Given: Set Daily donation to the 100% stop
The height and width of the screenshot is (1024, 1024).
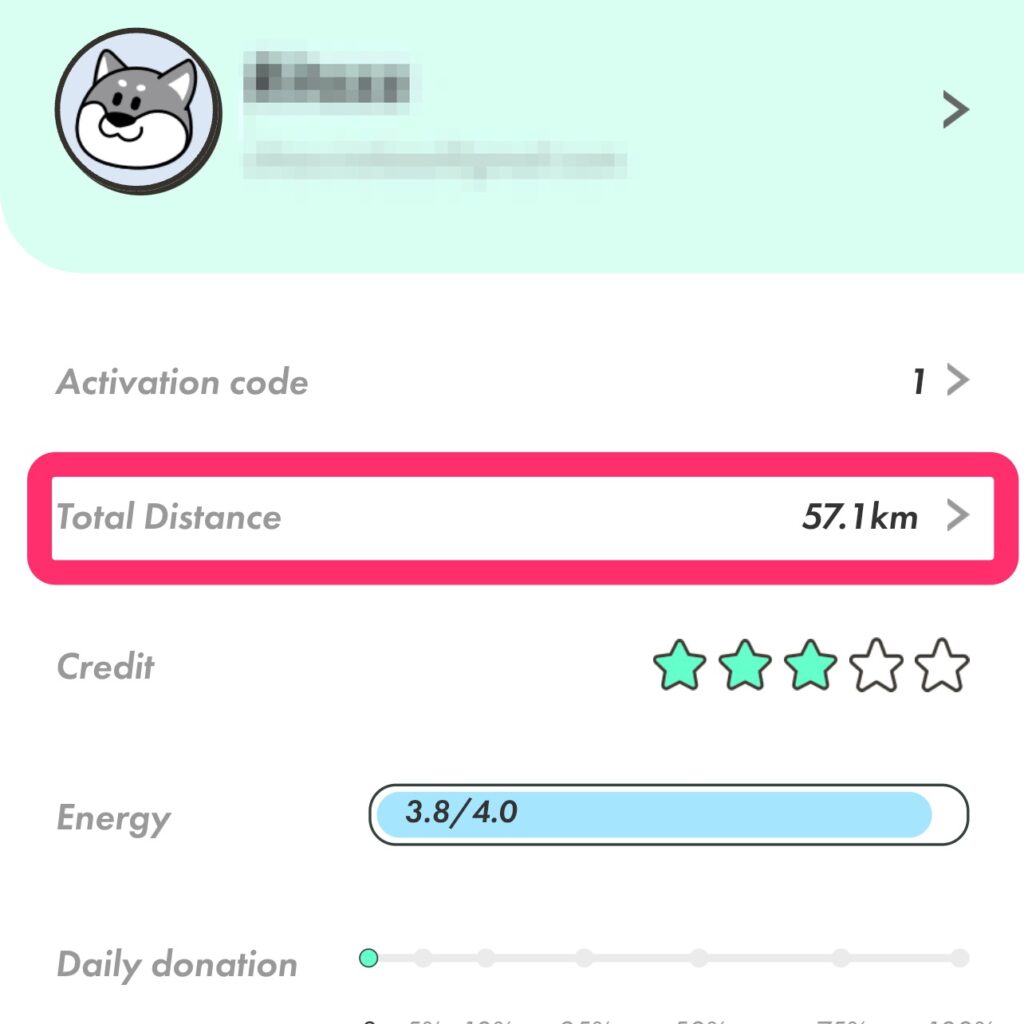Looking at the screenshot, I should [960, 958].
